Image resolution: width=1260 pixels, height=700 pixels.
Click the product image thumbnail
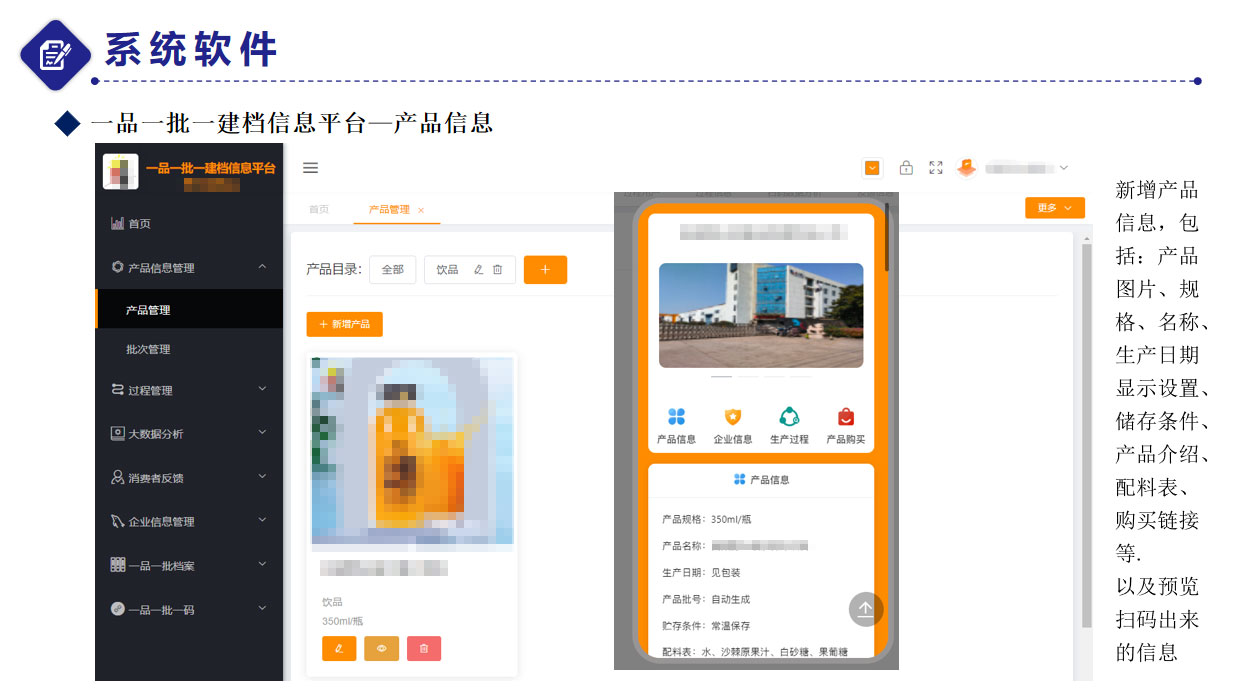(x=412, y=451)
